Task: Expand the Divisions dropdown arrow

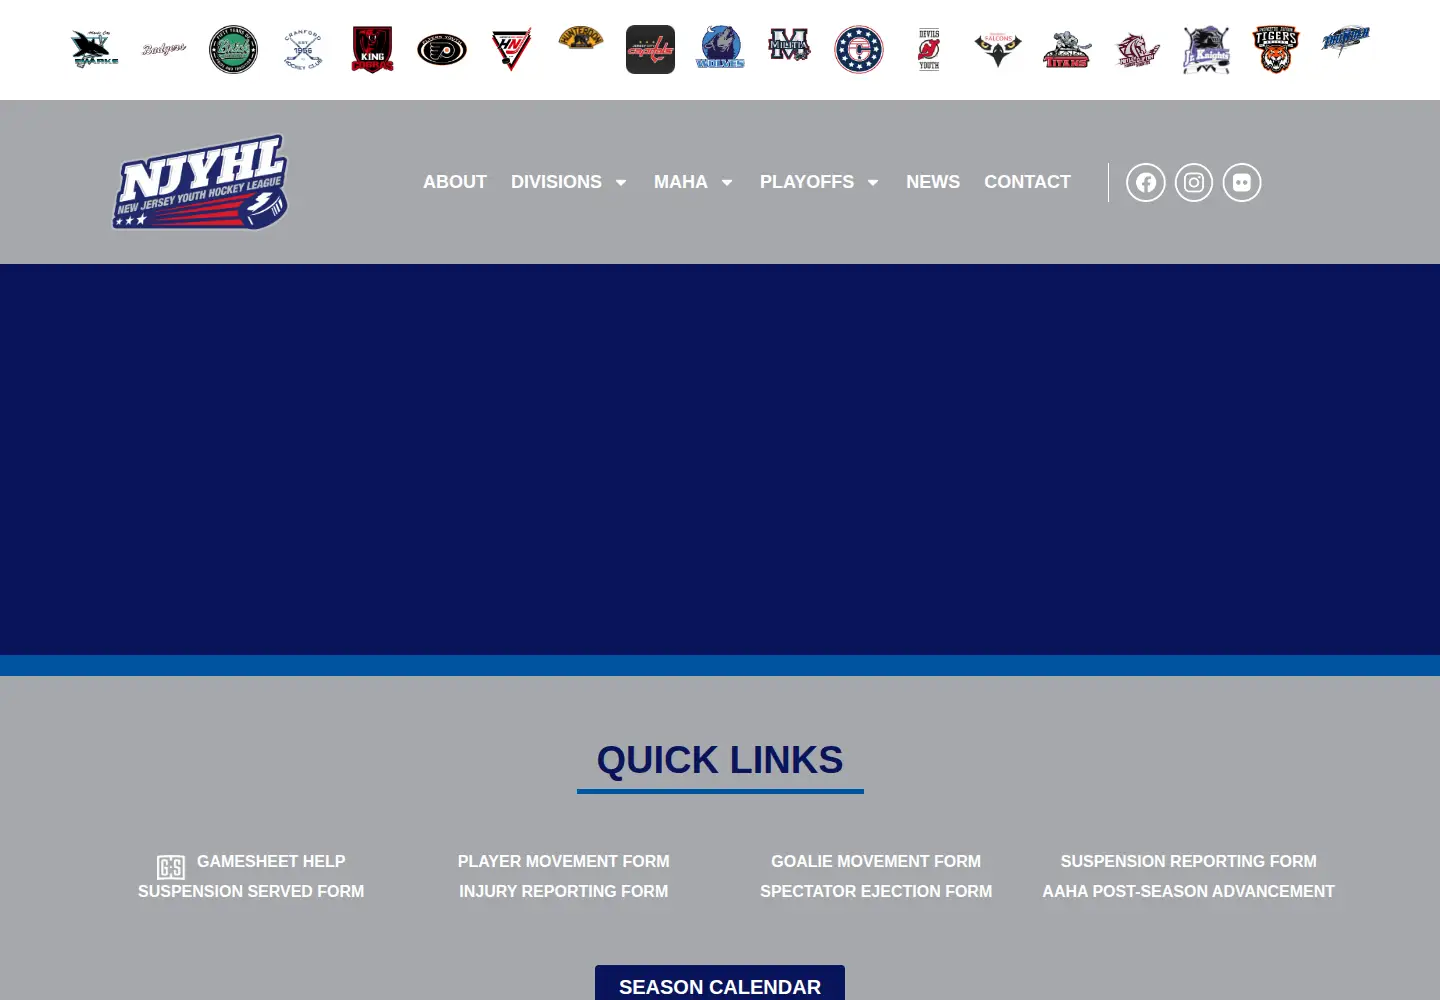Action: point(621,183)
